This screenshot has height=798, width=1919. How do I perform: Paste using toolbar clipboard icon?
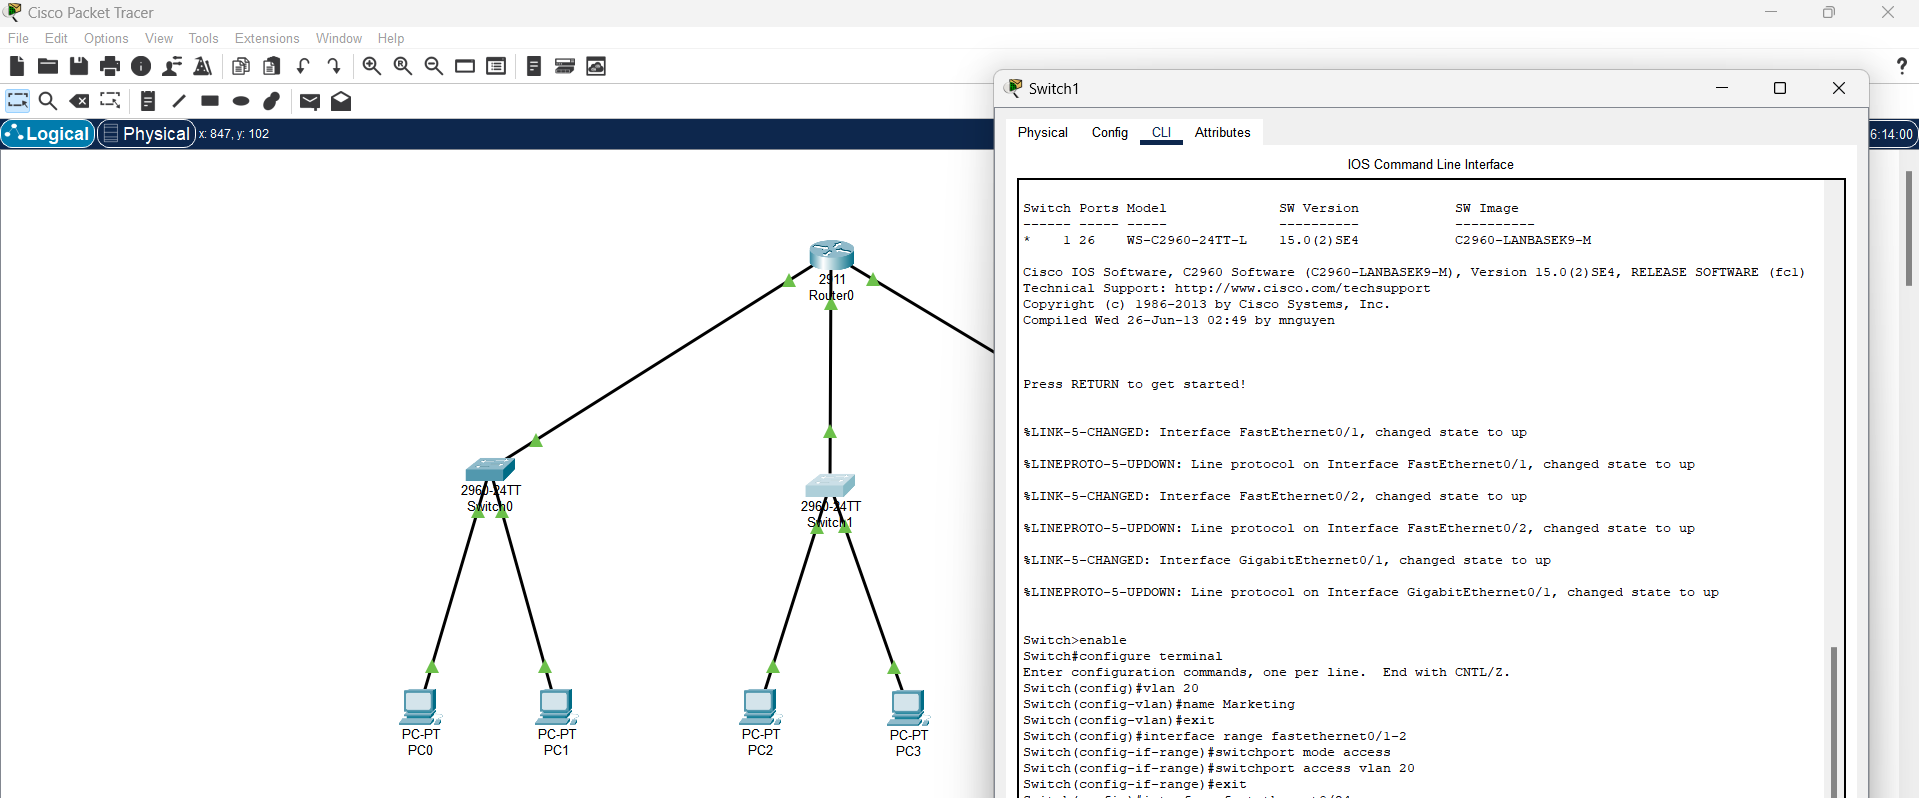[x=272, y=66]
